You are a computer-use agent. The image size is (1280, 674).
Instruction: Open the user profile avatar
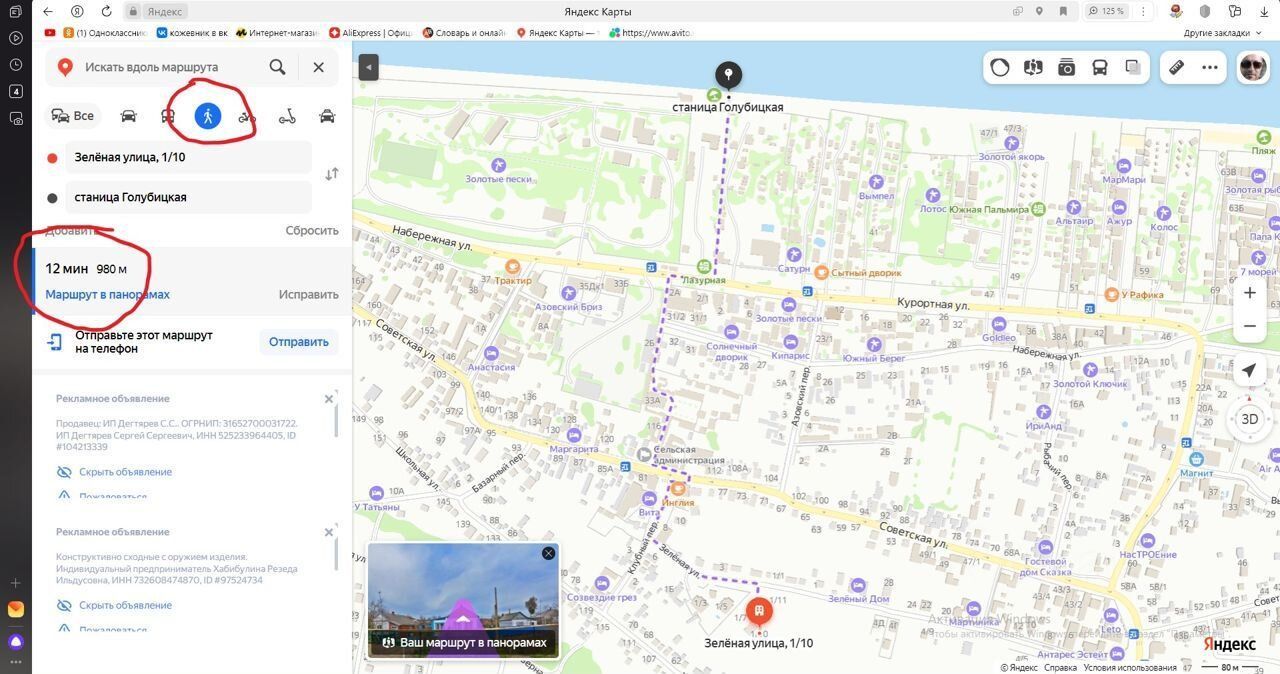pyautogui.click(x=1252, y=67)
